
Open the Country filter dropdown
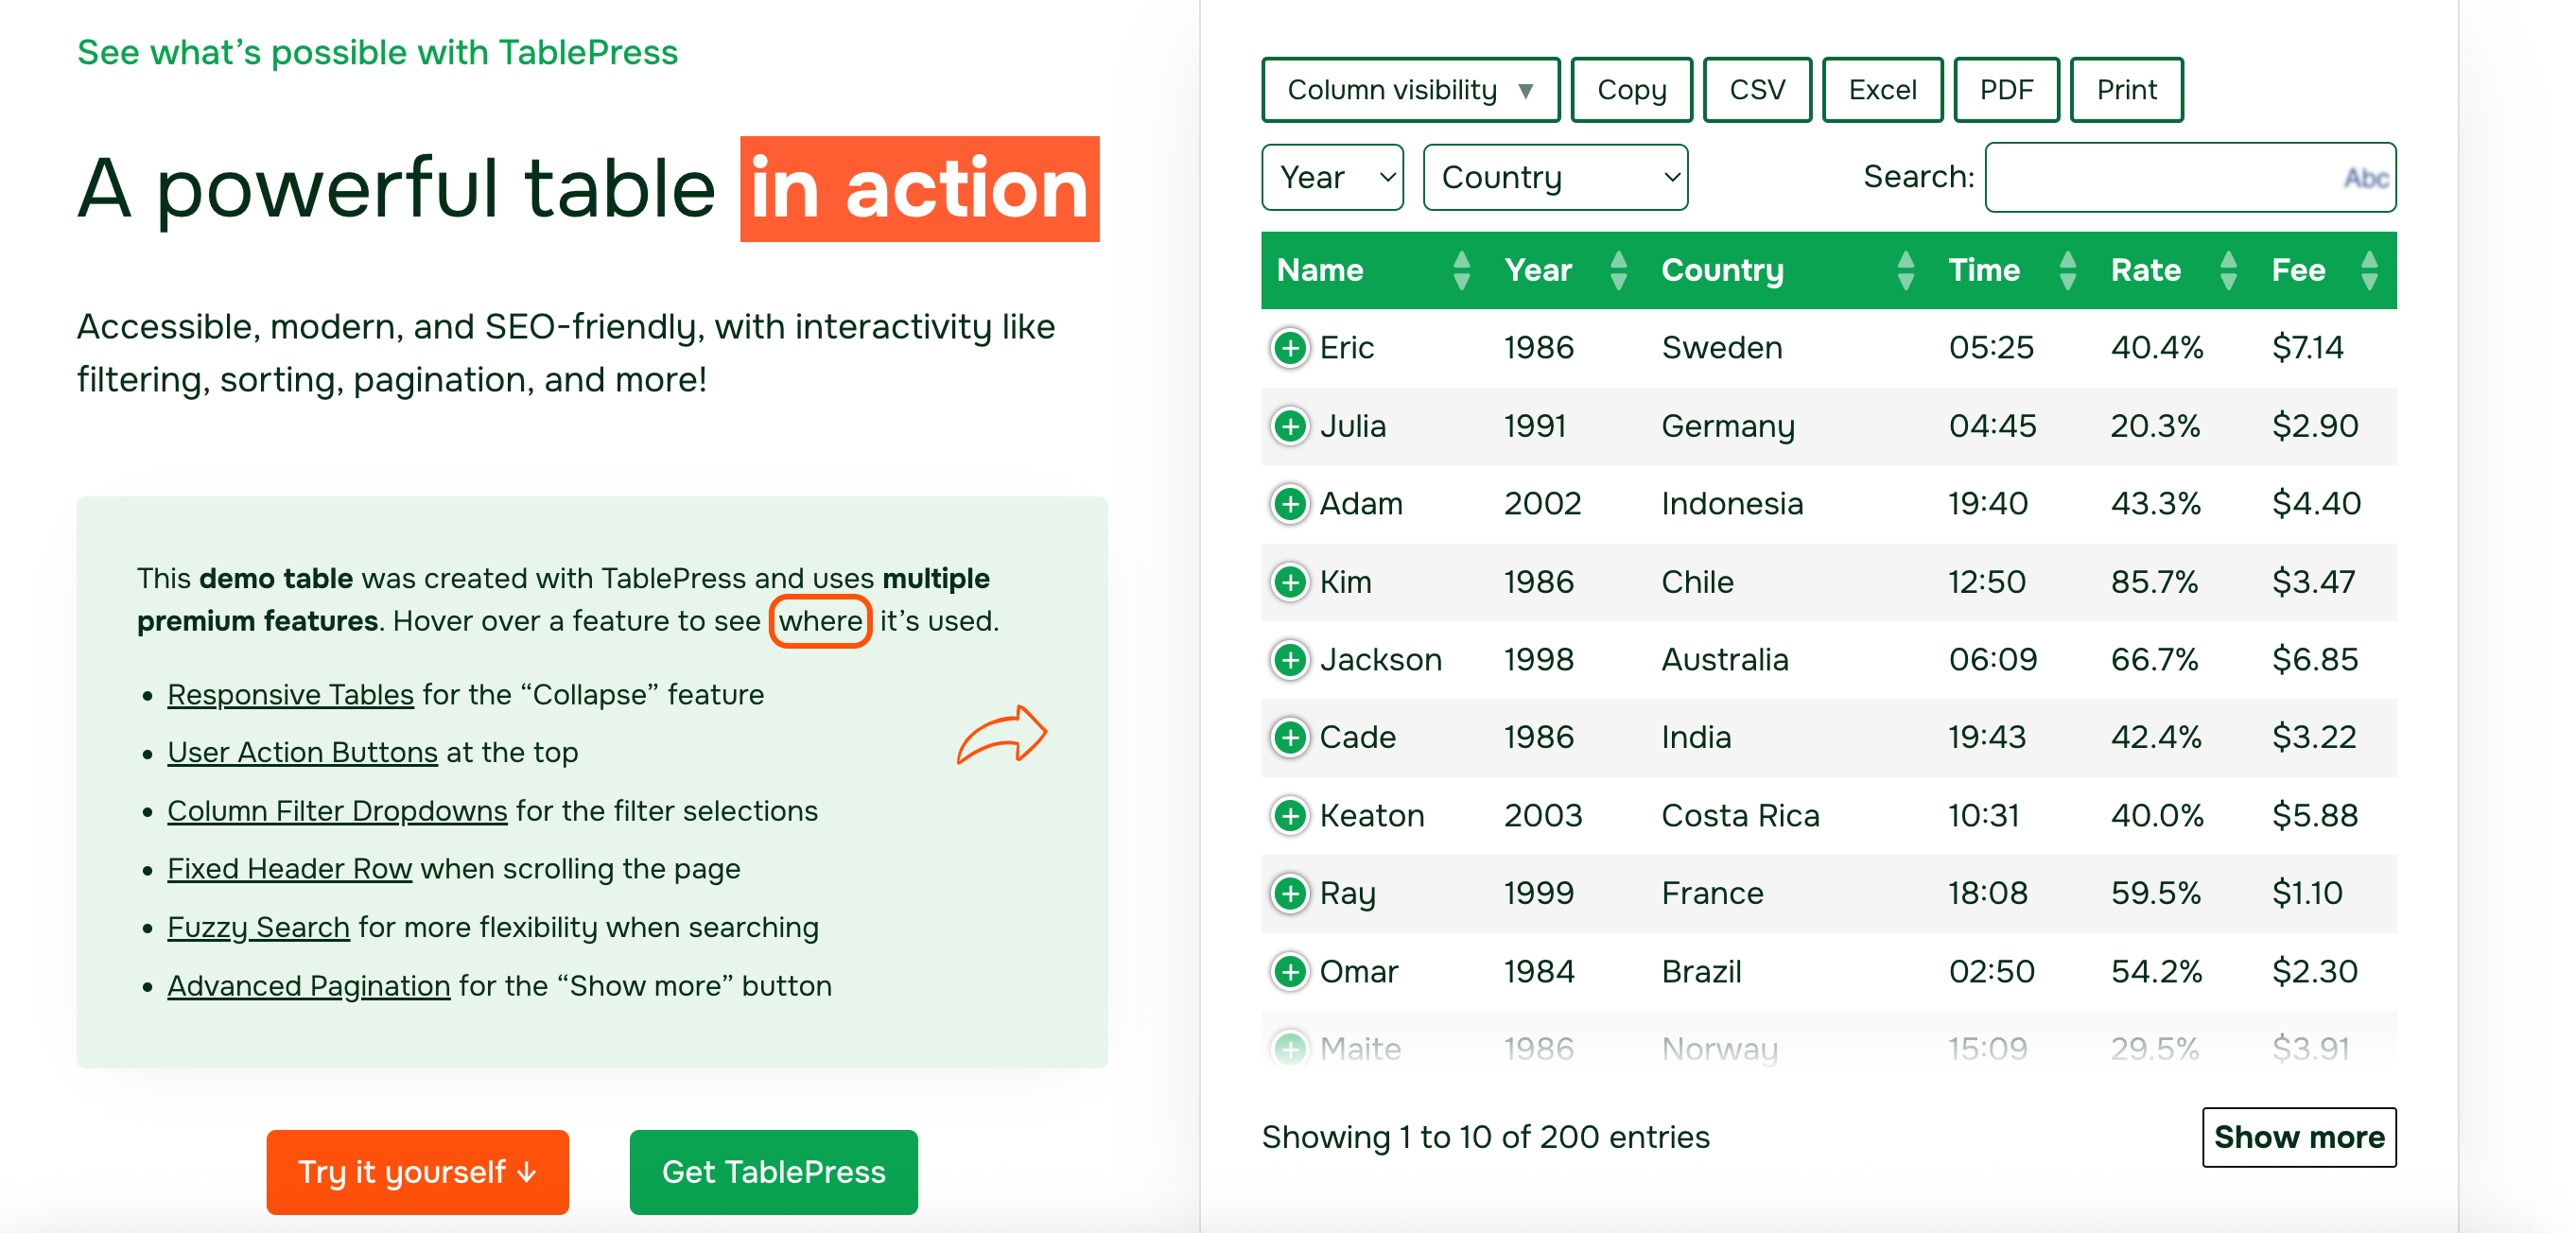pos(1555,177)
